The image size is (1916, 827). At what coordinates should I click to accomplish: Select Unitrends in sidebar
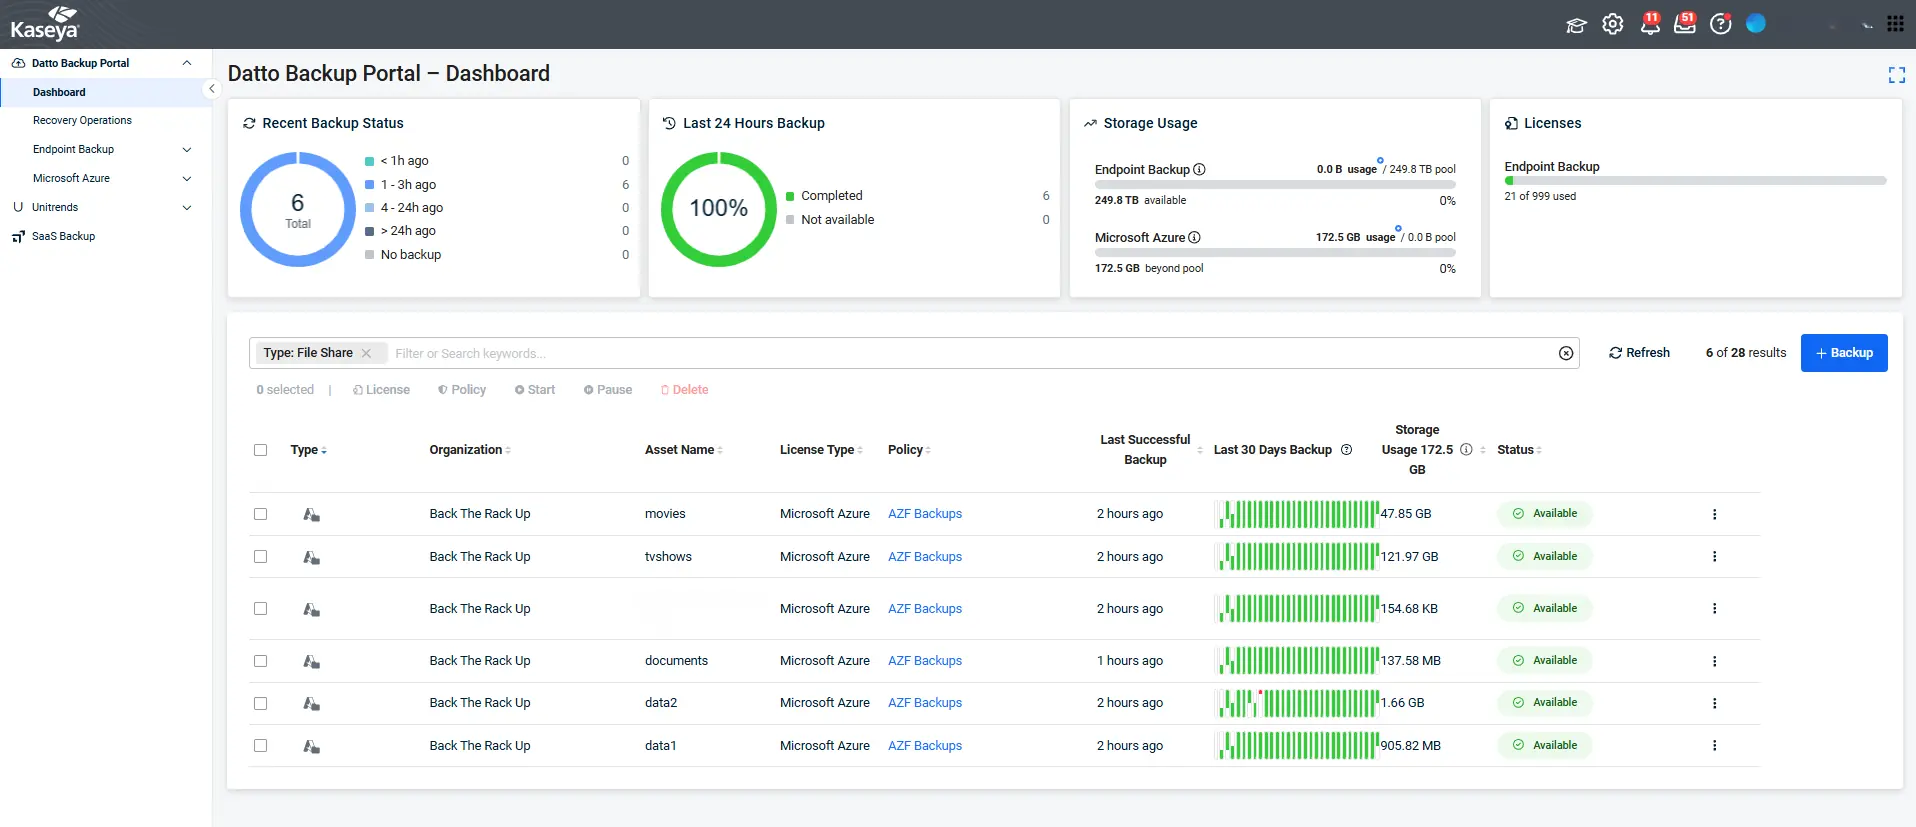click(55, 208)
